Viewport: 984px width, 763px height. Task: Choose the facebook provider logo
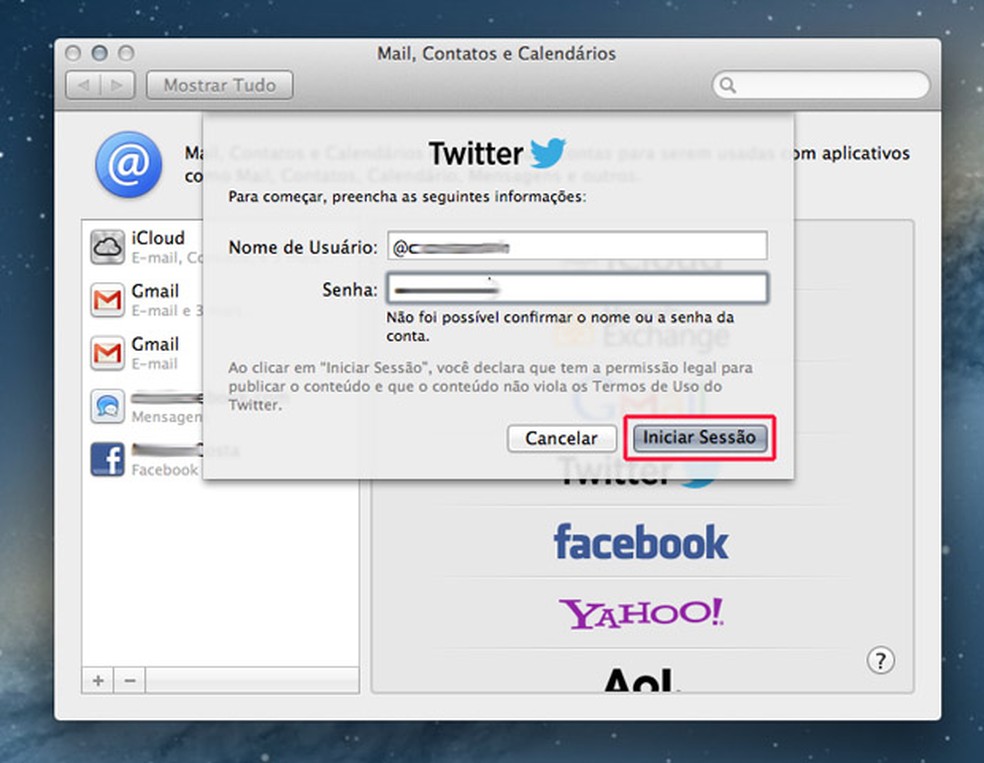640,541
